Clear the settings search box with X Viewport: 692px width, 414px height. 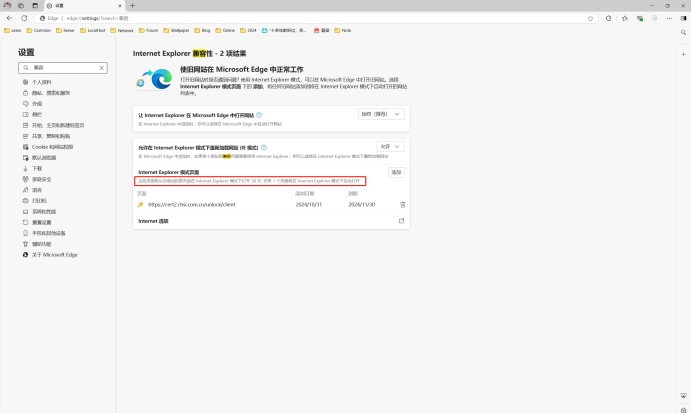click(101, 68)
